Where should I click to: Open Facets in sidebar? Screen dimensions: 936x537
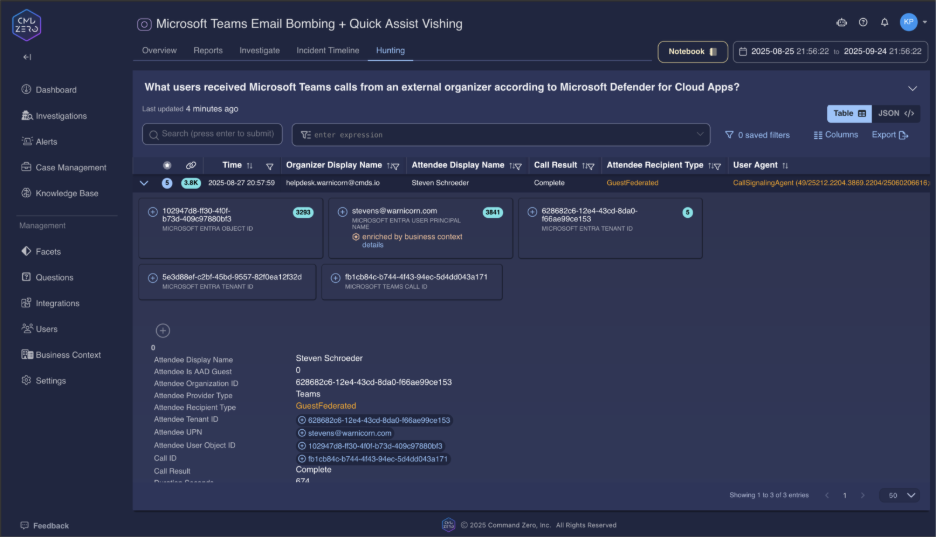[x=41, y=252]
